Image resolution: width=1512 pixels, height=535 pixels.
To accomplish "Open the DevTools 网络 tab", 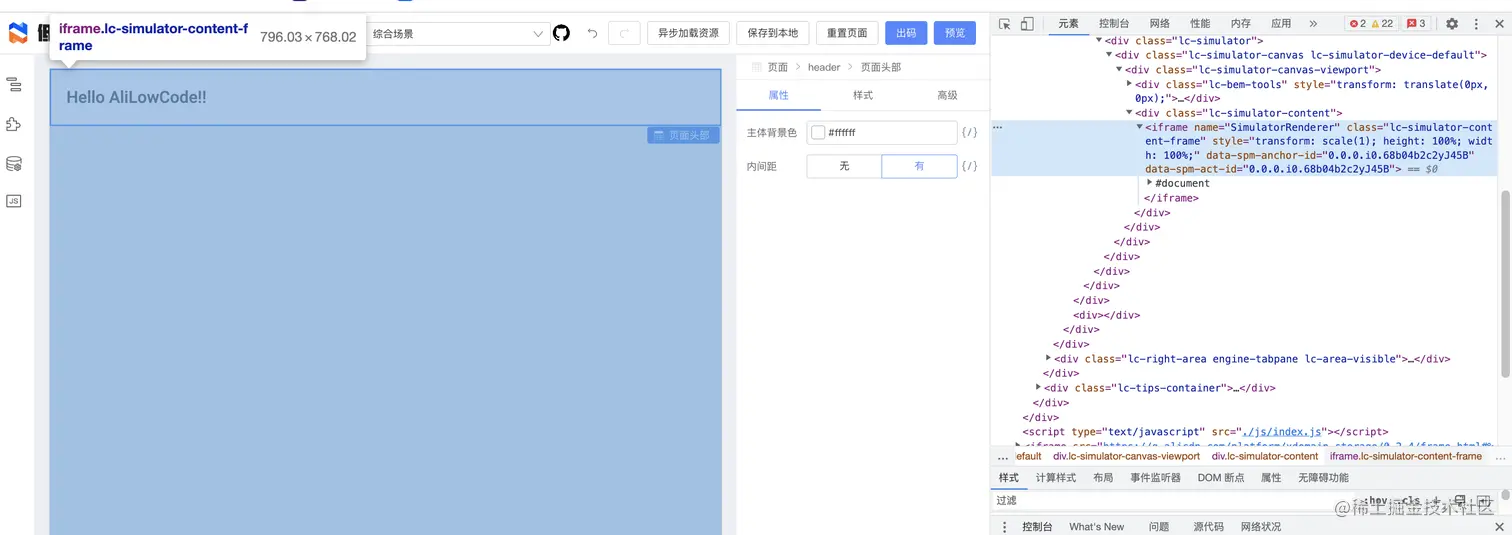I will [1159, 24].
